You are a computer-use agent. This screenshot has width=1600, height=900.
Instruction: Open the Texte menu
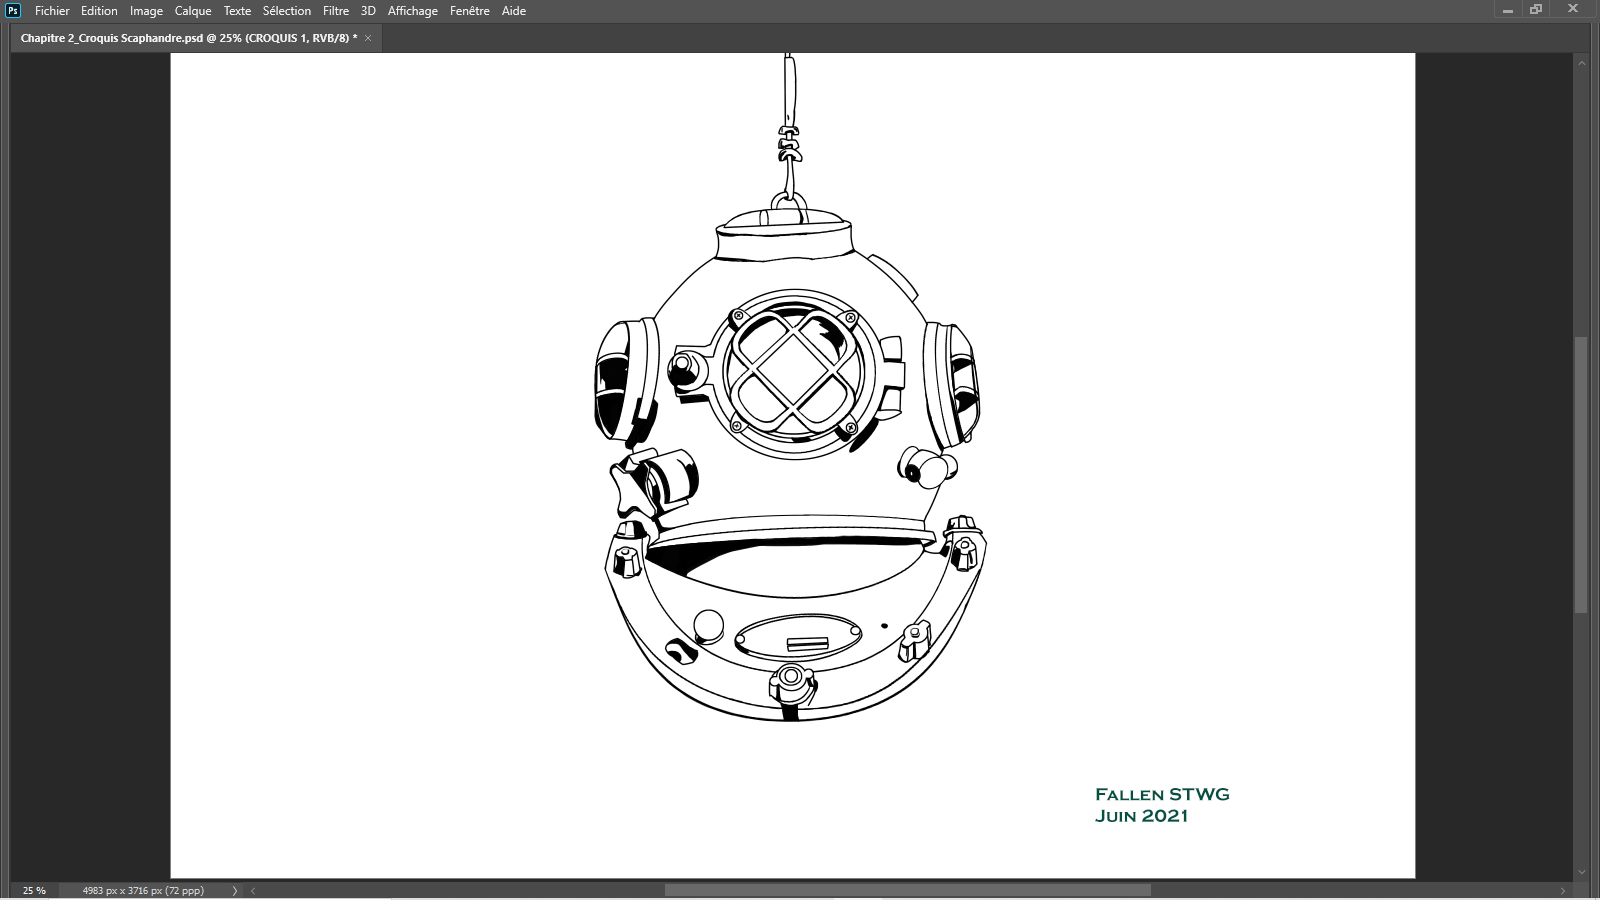[237, 11]
